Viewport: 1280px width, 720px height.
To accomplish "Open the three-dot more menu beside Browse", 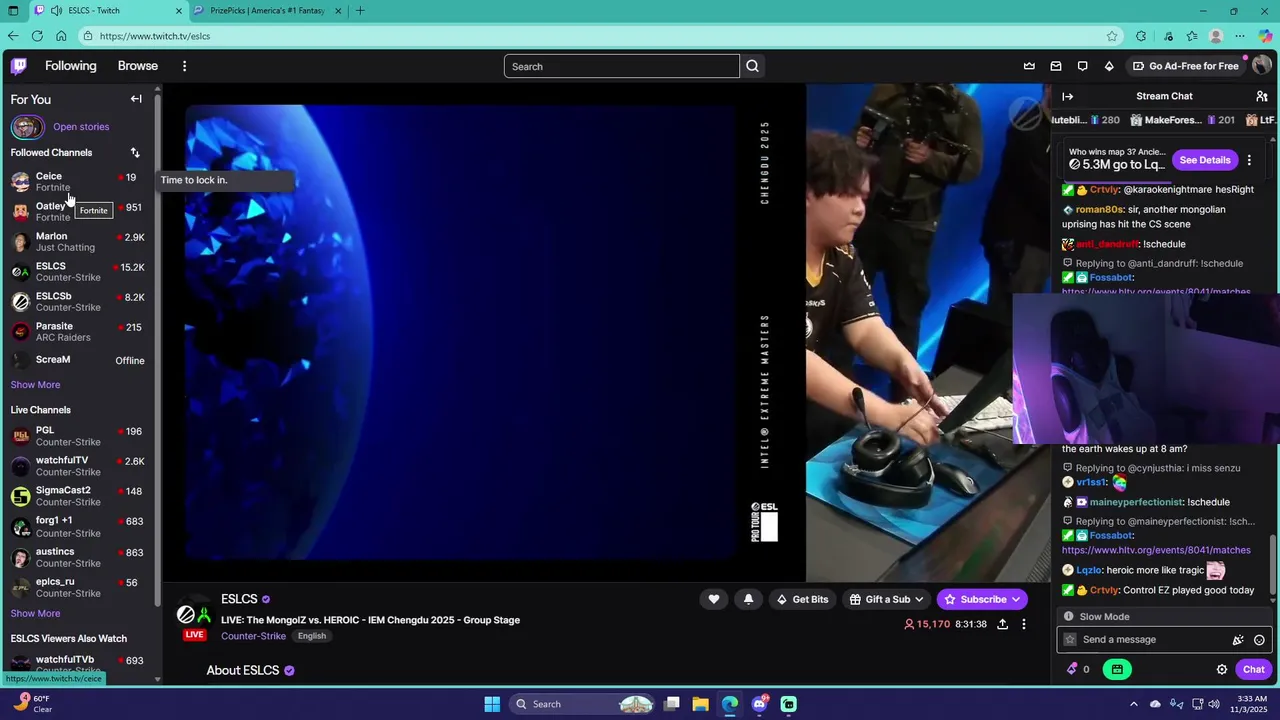I will (x=184, y=66).
